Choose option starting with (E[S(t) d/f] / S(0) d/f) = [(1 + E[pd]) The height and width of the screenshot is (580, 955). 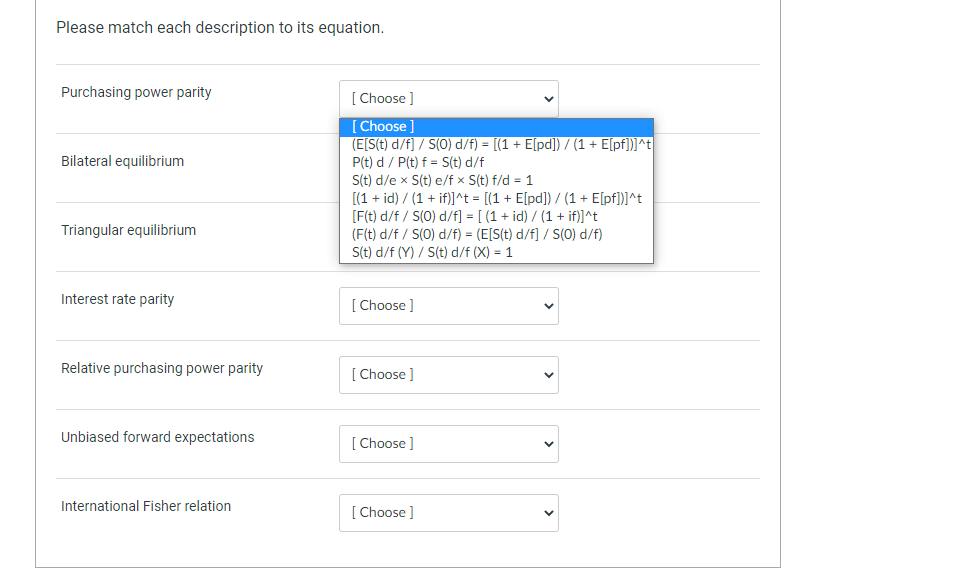[496, 144]
